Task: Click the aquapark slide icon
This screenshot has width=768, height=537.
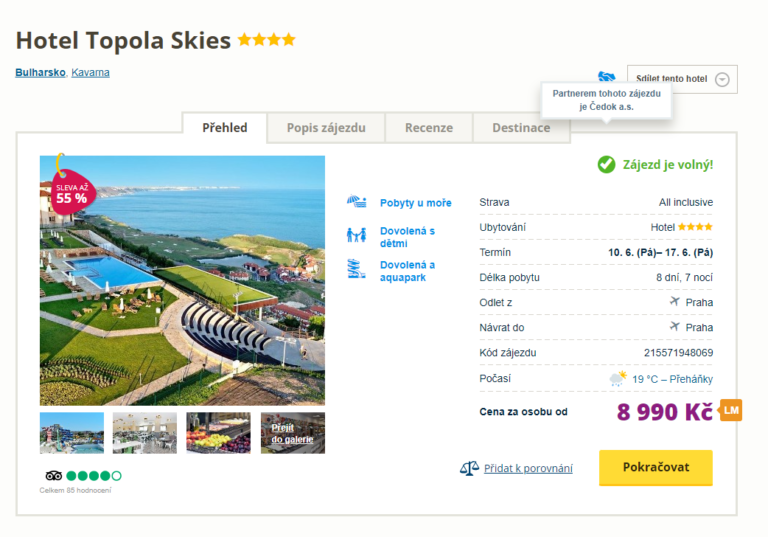Action: pyautogui.click(x=356, y=269)
